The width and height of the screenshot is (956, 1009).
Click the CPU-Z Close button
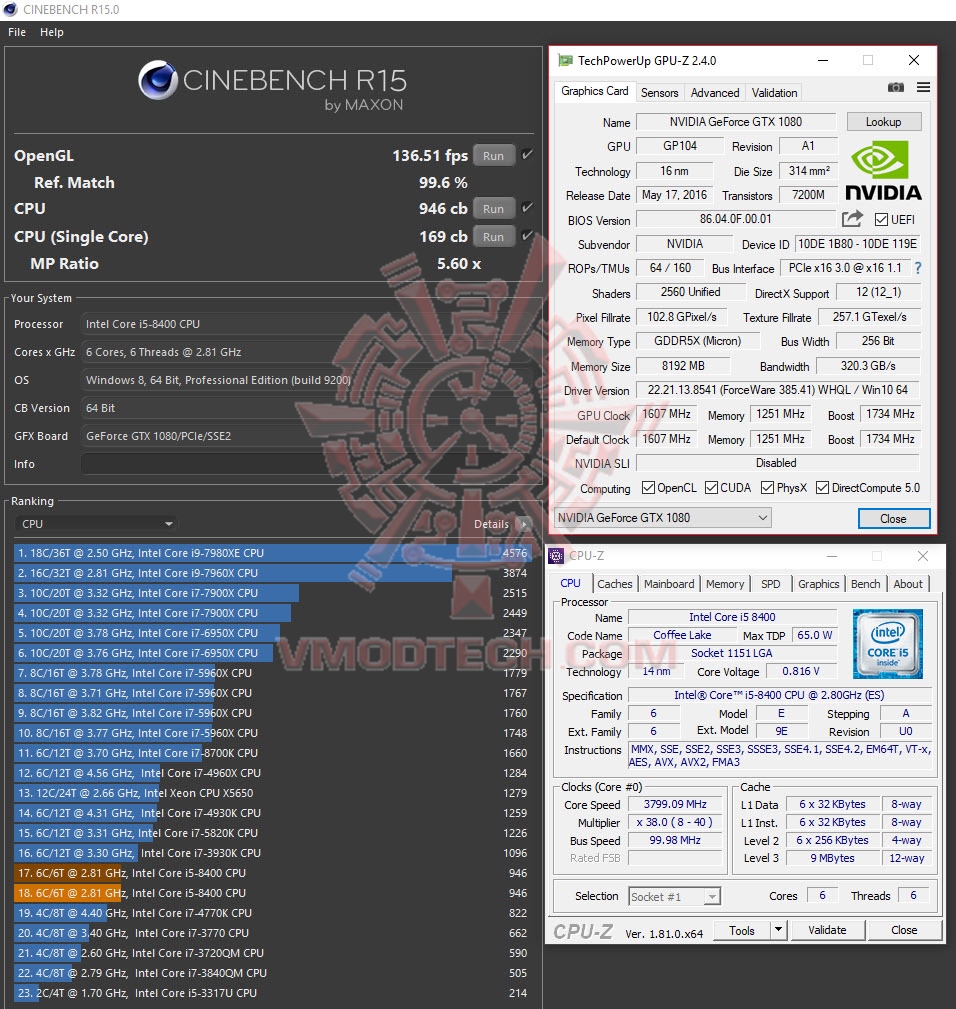click(904, 930)
